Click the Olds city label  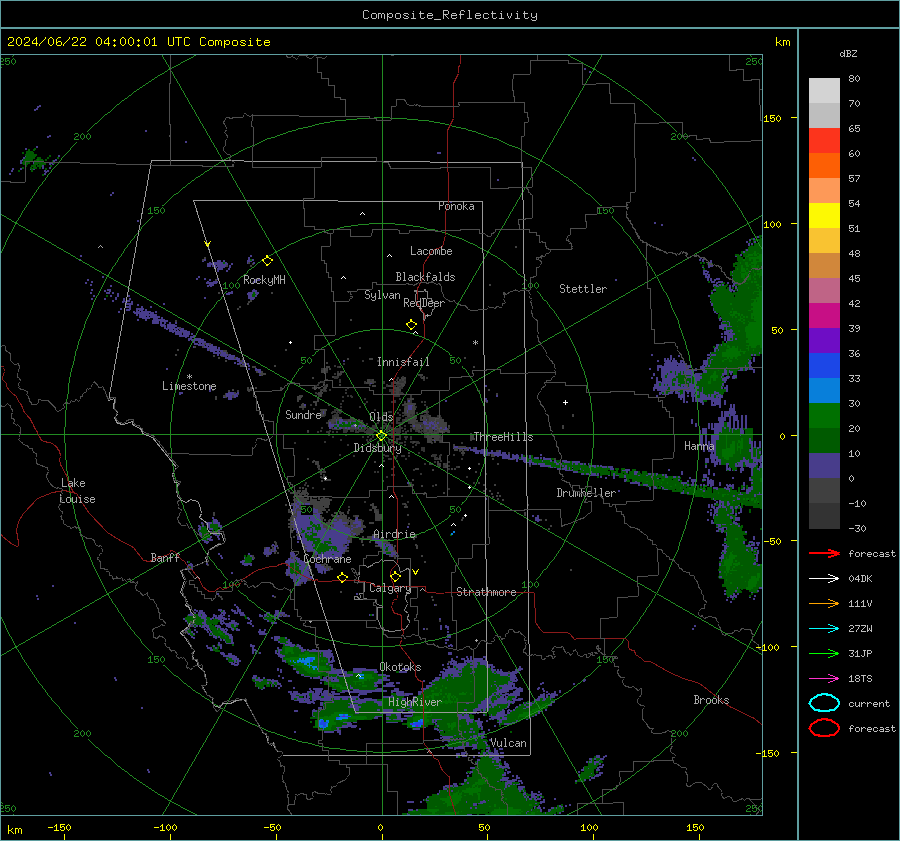tap(381, 416)
